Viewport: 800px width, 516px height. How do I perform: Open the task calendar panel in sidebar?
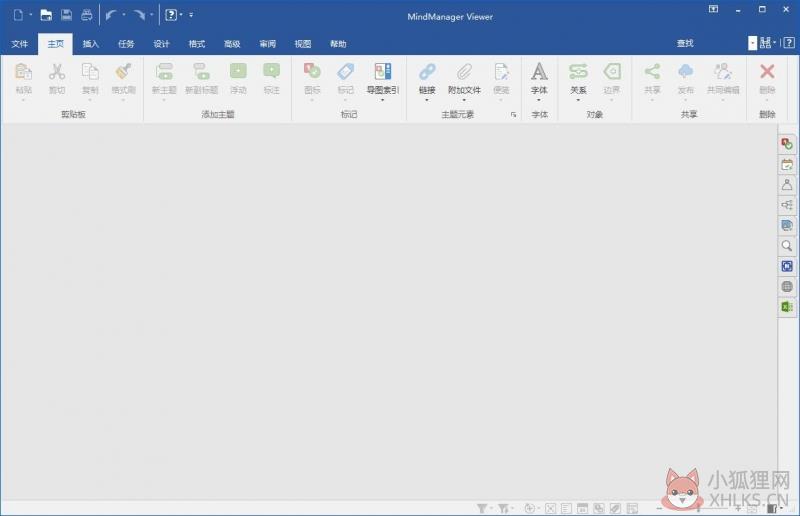tap(787, 164)
